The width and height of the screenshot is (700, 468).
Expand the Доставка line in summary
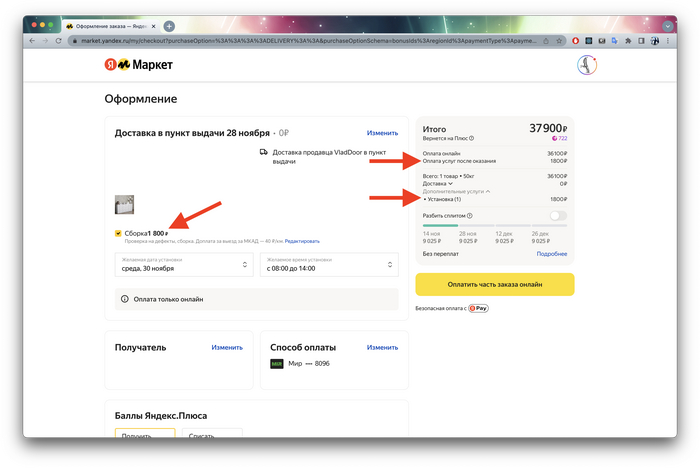[438, 183]
